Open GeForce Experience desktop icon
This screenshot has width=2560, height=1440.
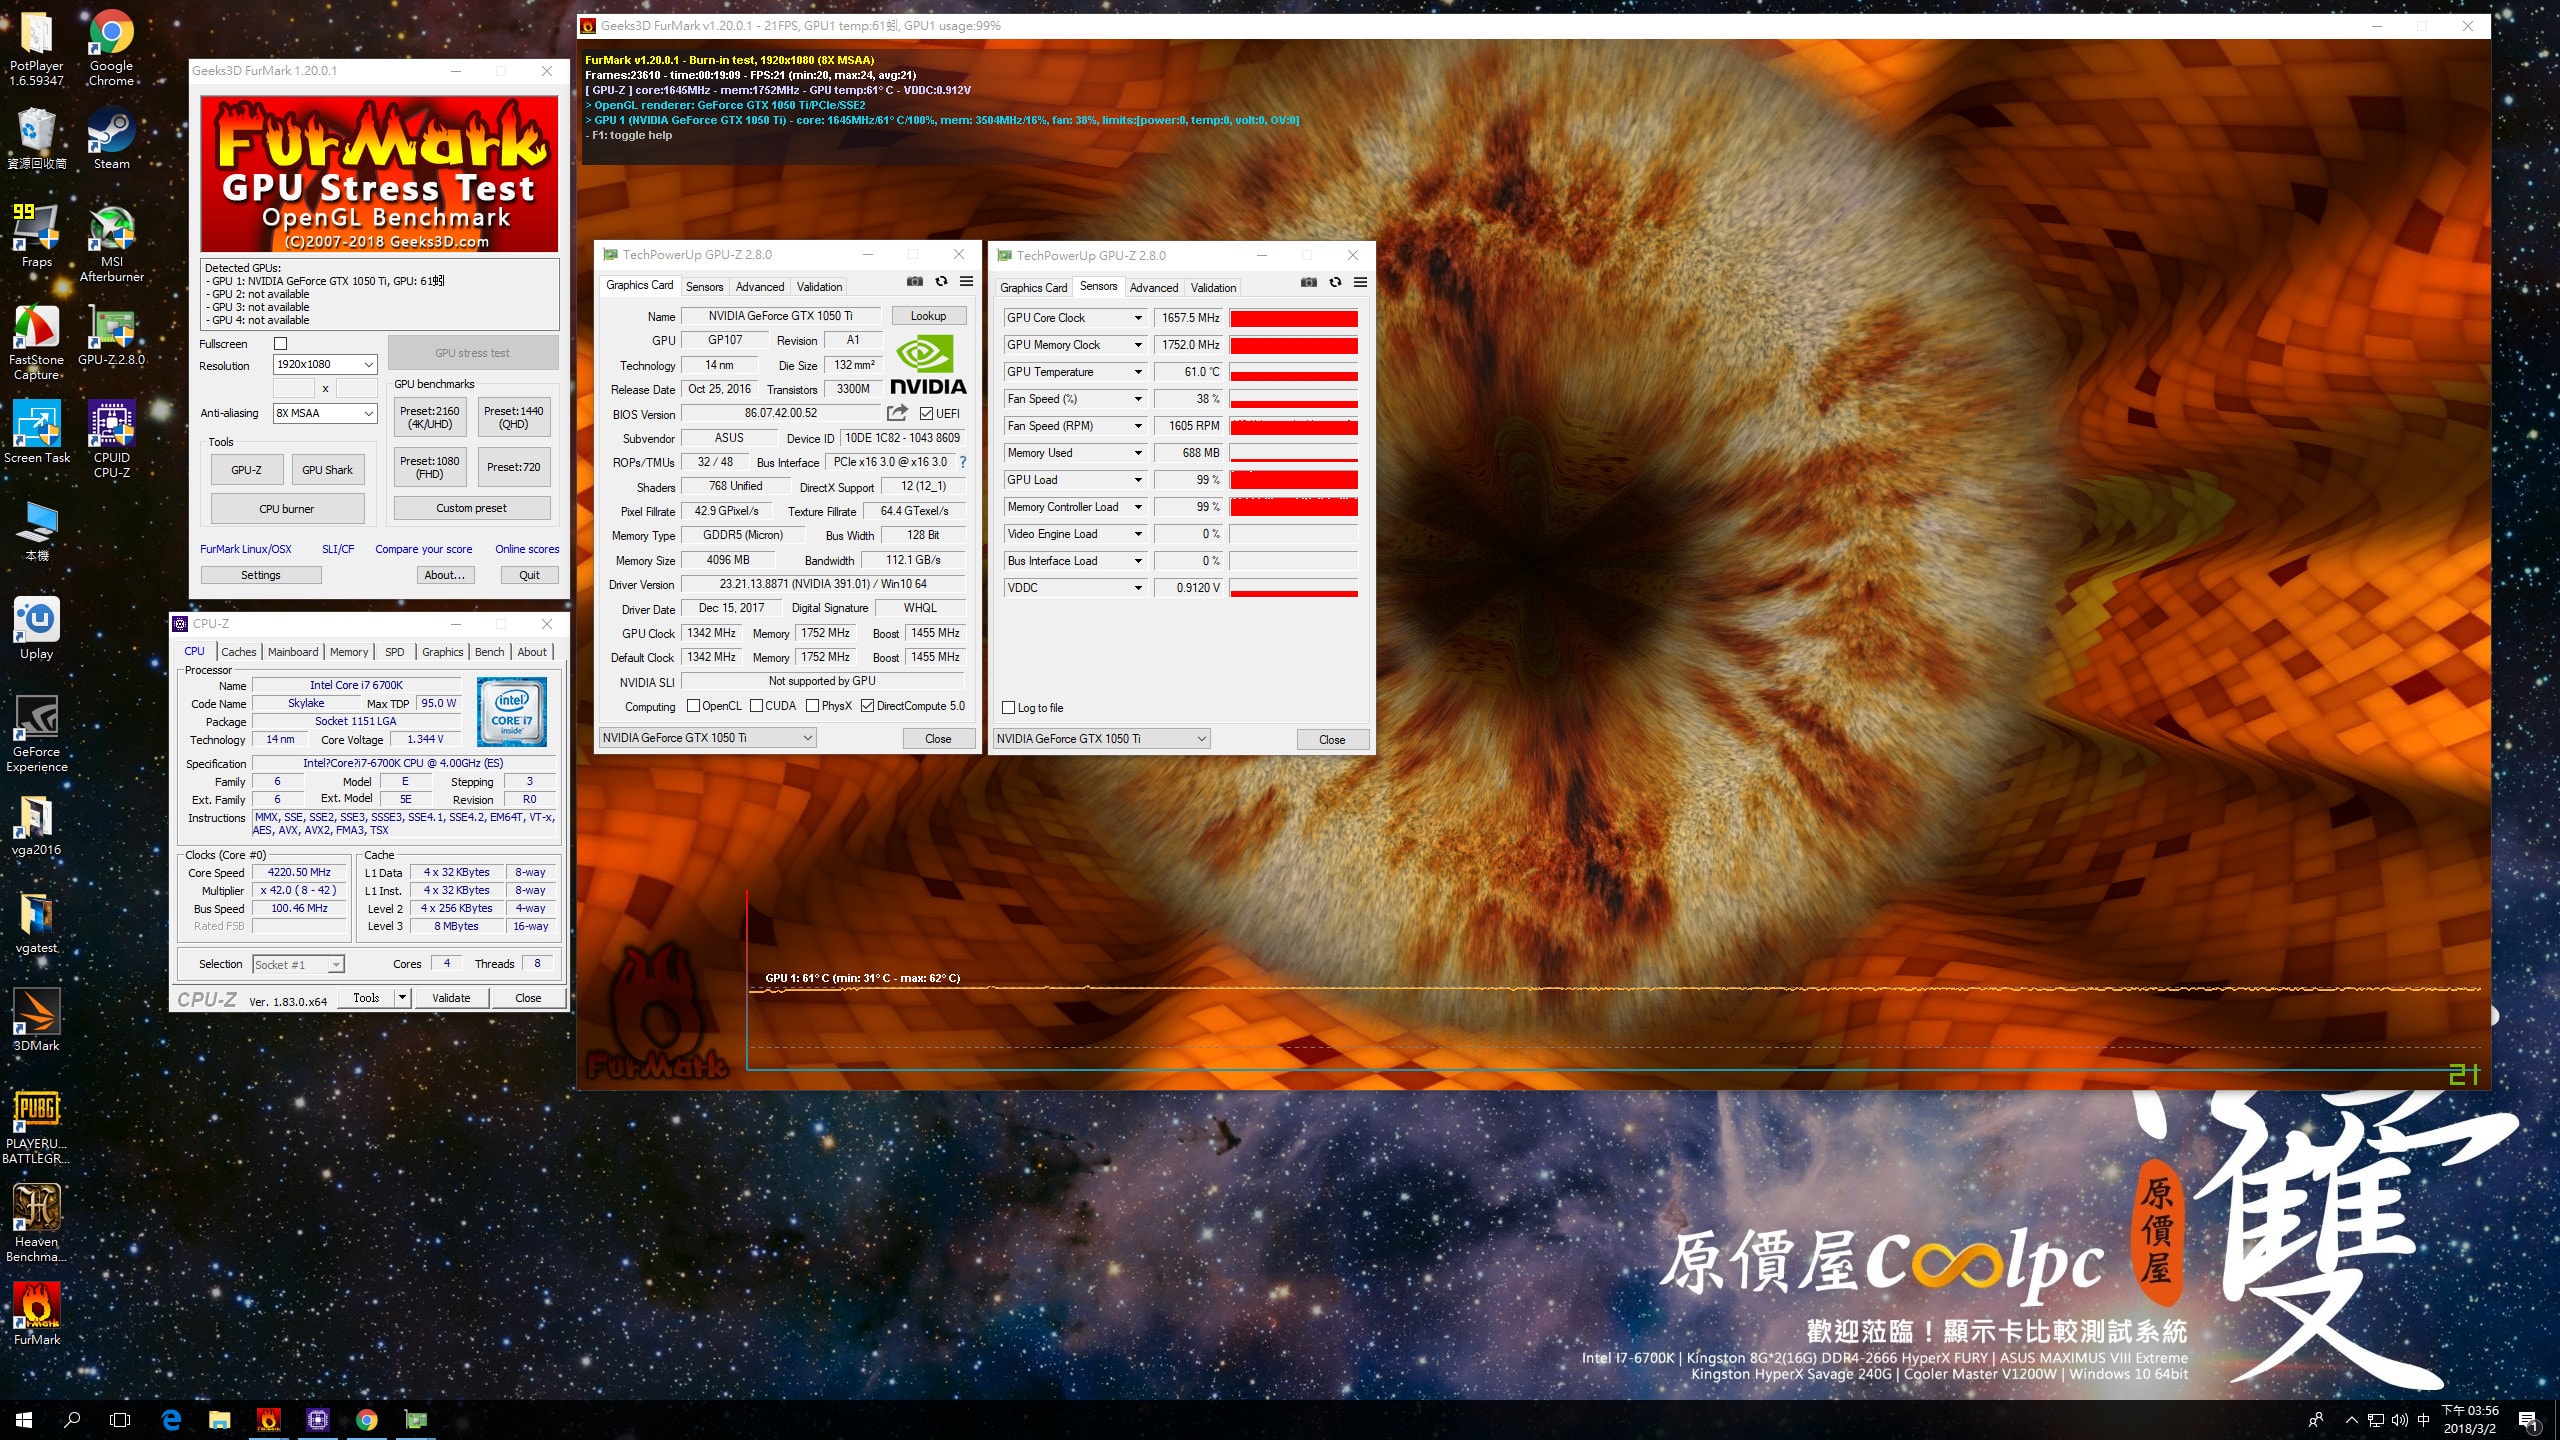tap(37, 734)
